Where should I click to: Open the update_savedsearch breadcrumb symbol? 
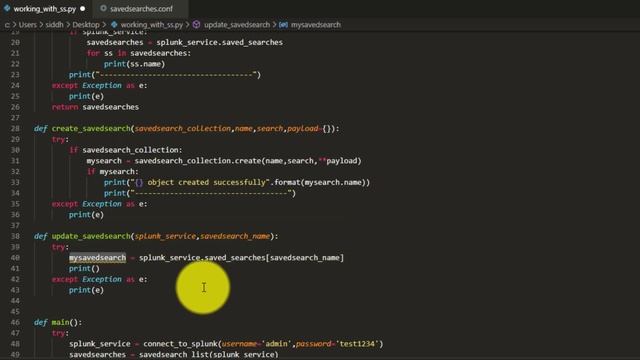coord(237,25)
